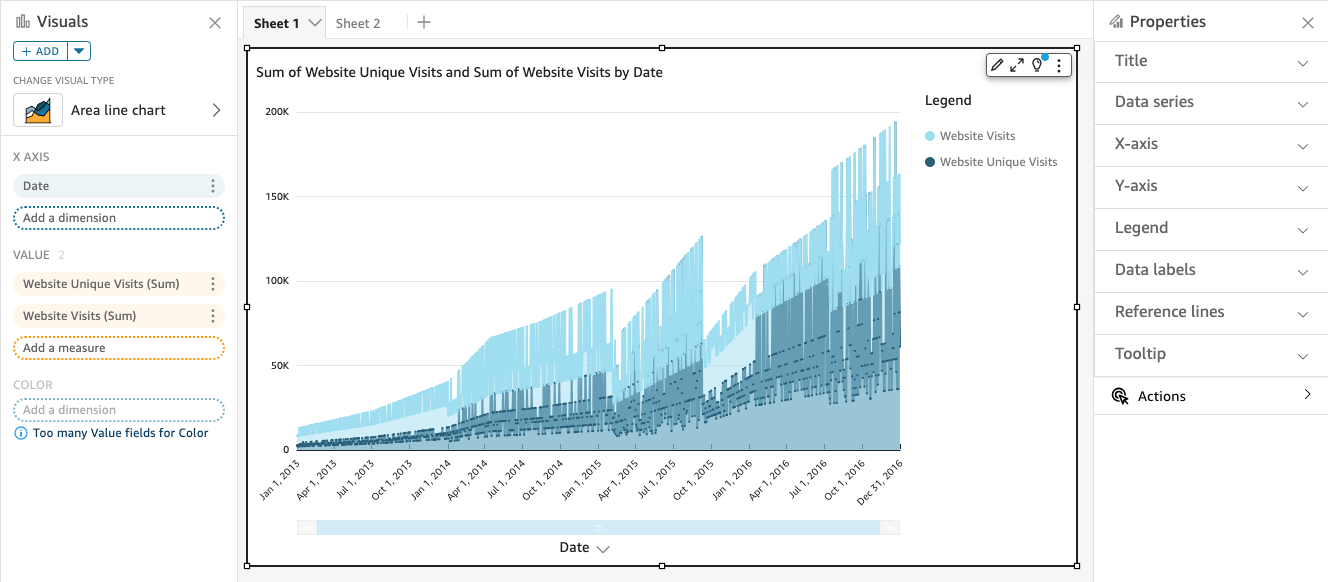Click the Website Unique Visits legend label
The image size is (1328, 582).
999,162
